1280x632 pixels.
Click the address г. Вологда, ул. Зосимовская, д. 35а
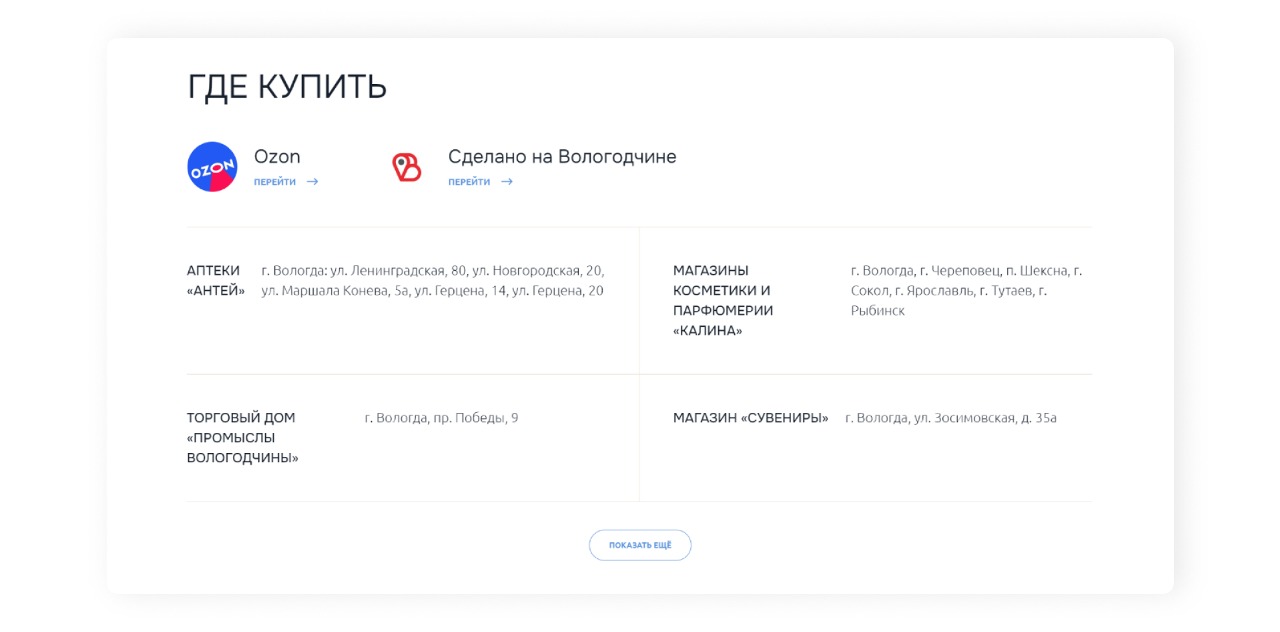point(950,418)
